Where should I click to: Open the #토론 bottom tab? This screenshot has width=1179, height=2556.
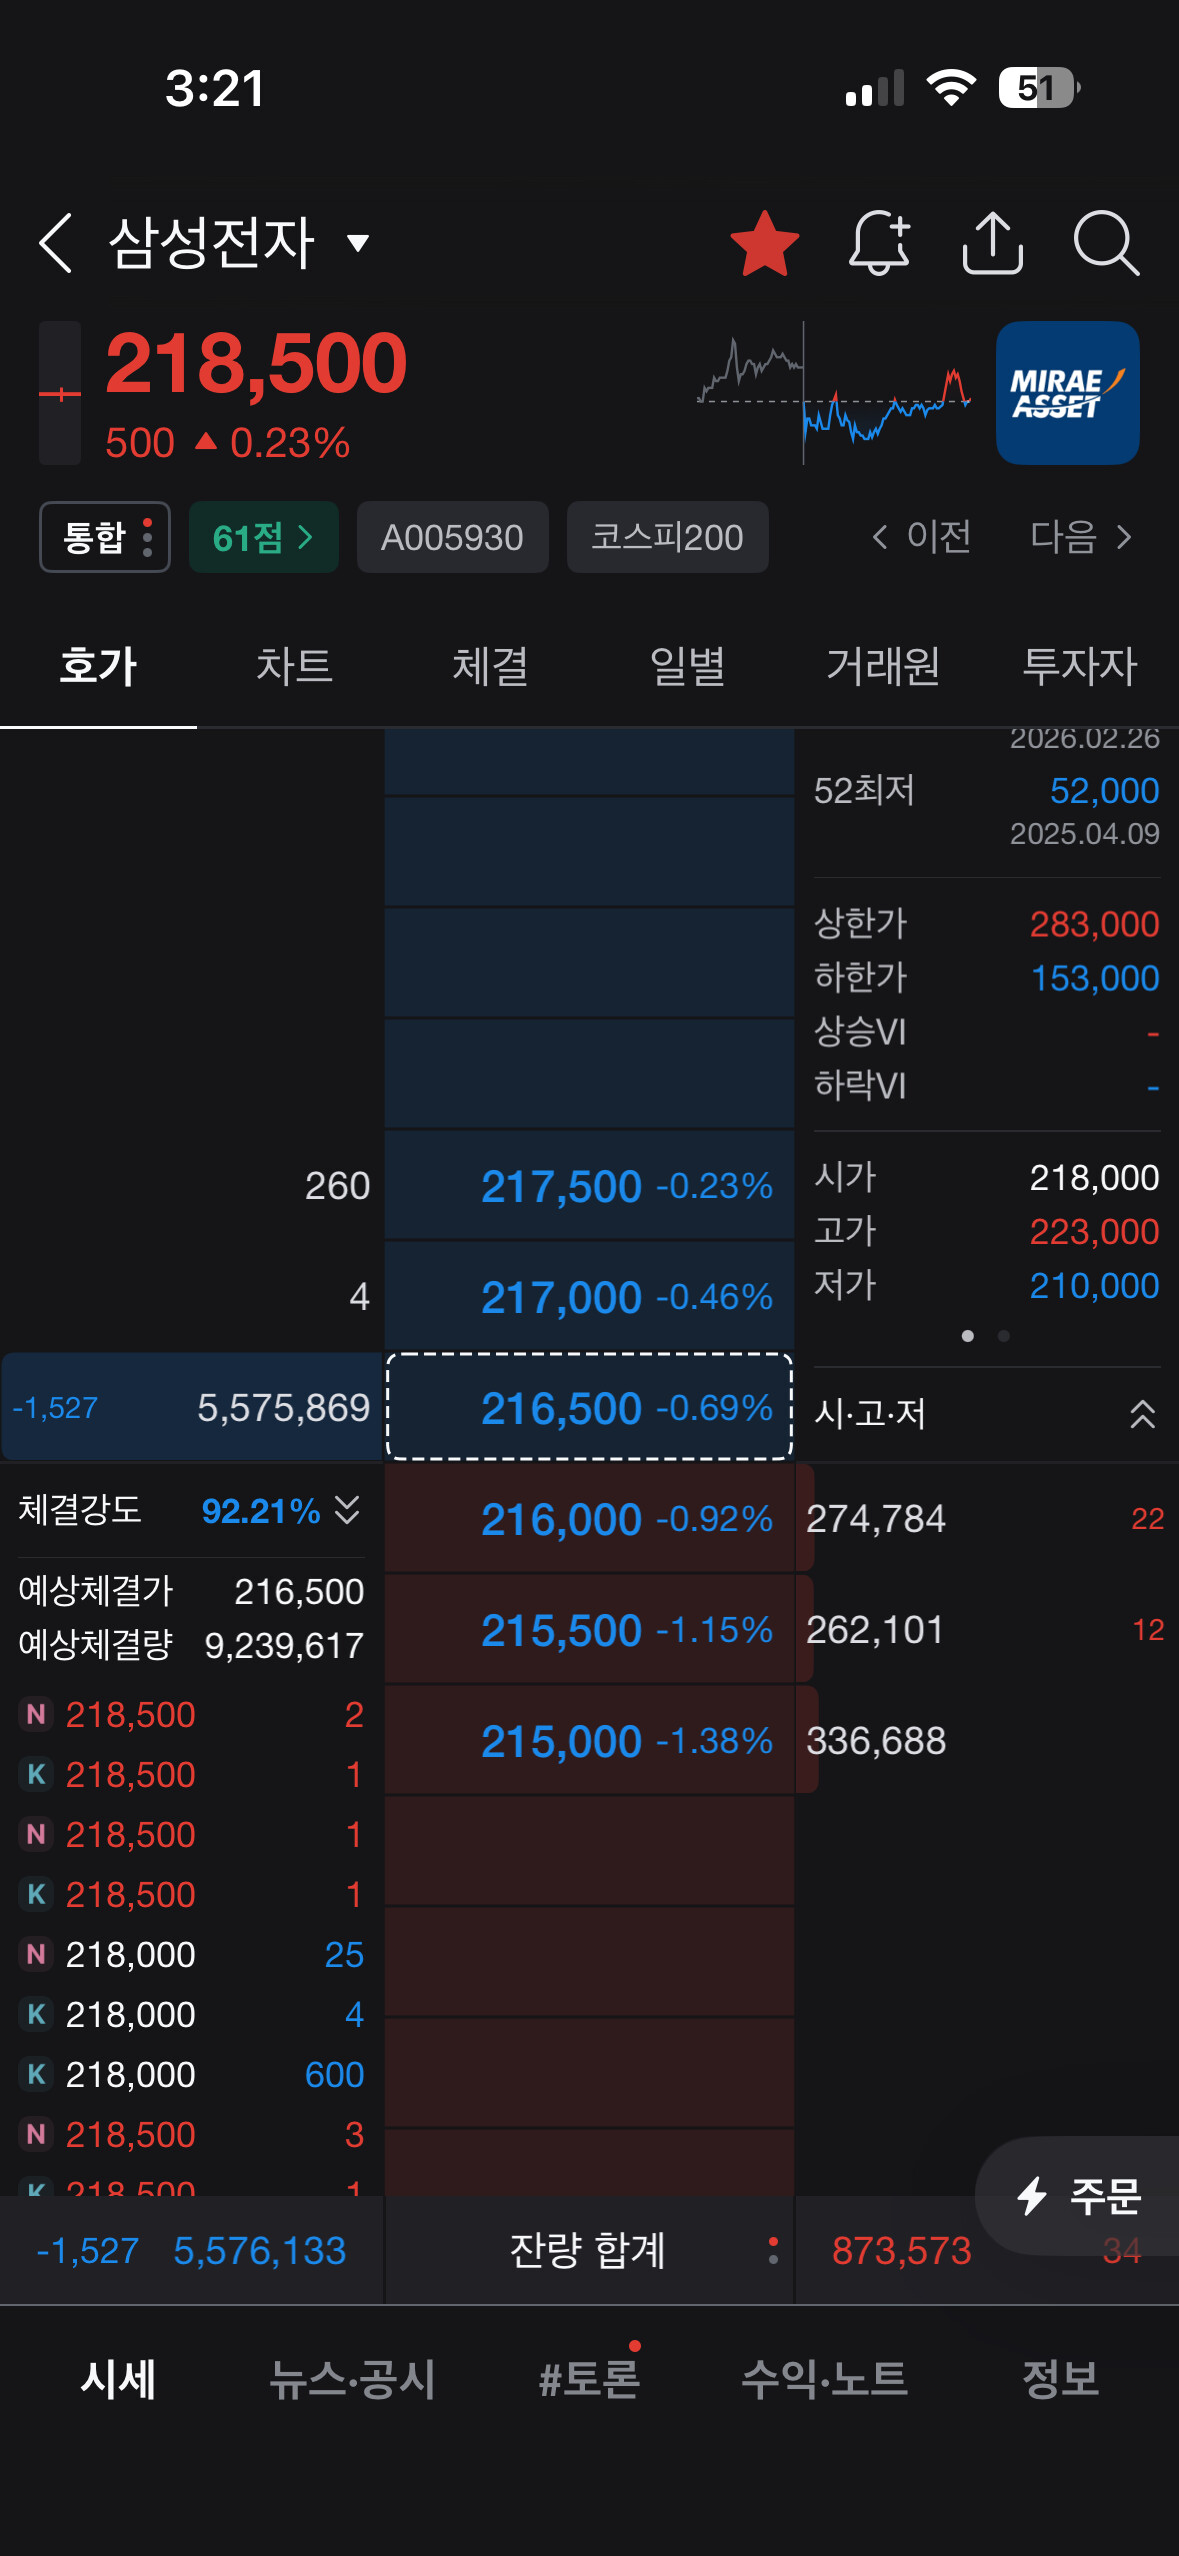(590, 2379)
